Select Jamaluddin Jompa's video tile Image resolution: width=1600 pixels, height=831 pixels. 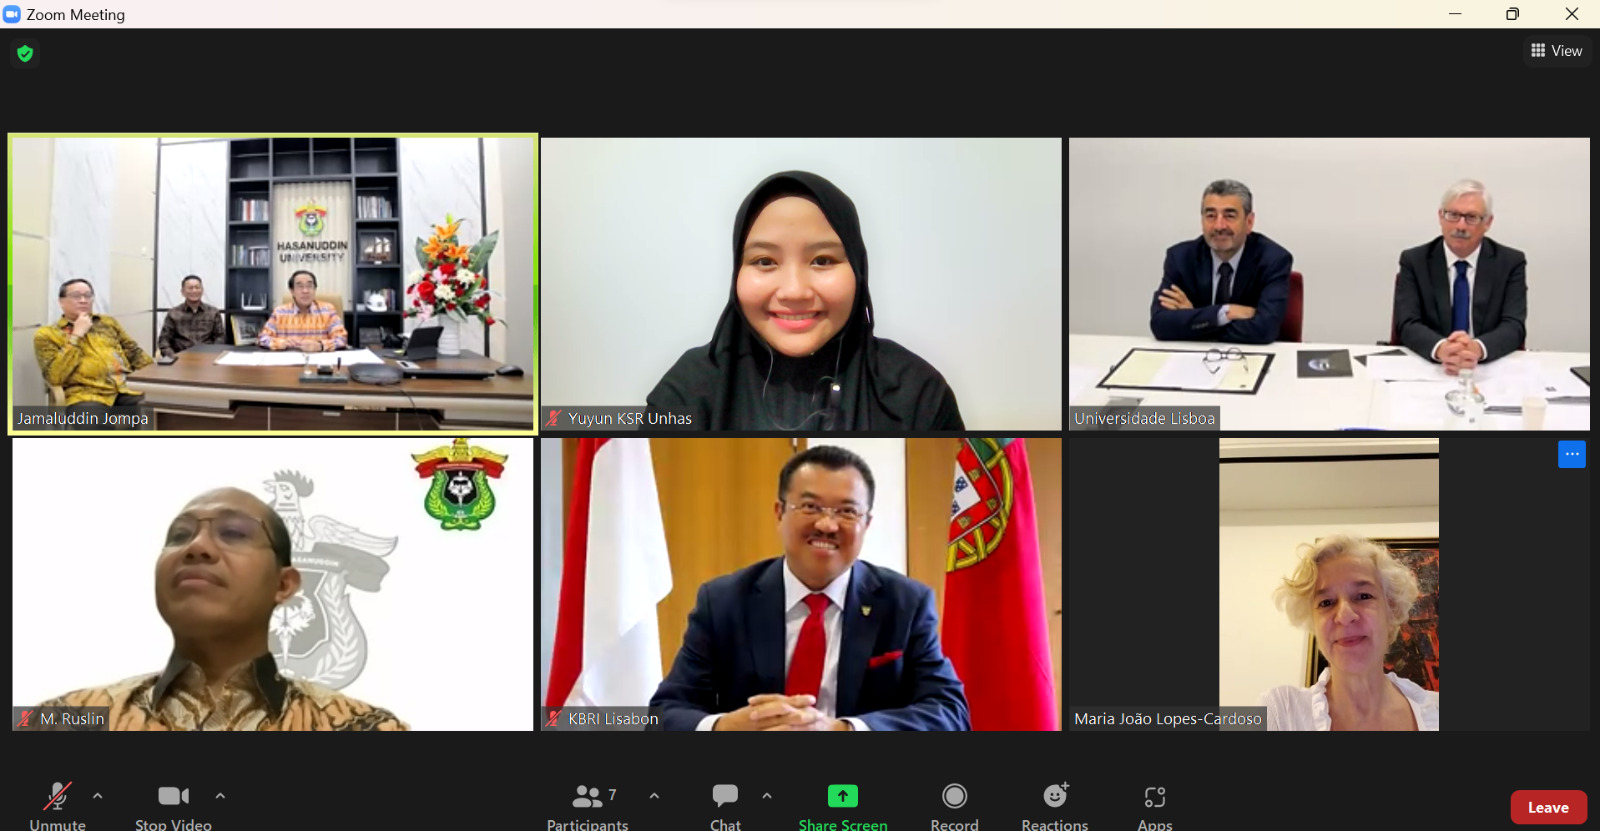(x=272, y=284)
